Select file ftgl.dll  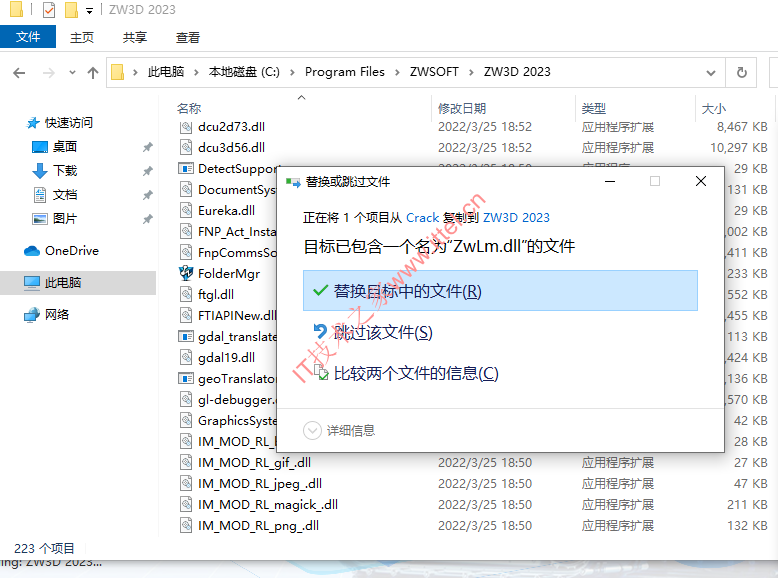pyautogui.click(x=216, y=295)
